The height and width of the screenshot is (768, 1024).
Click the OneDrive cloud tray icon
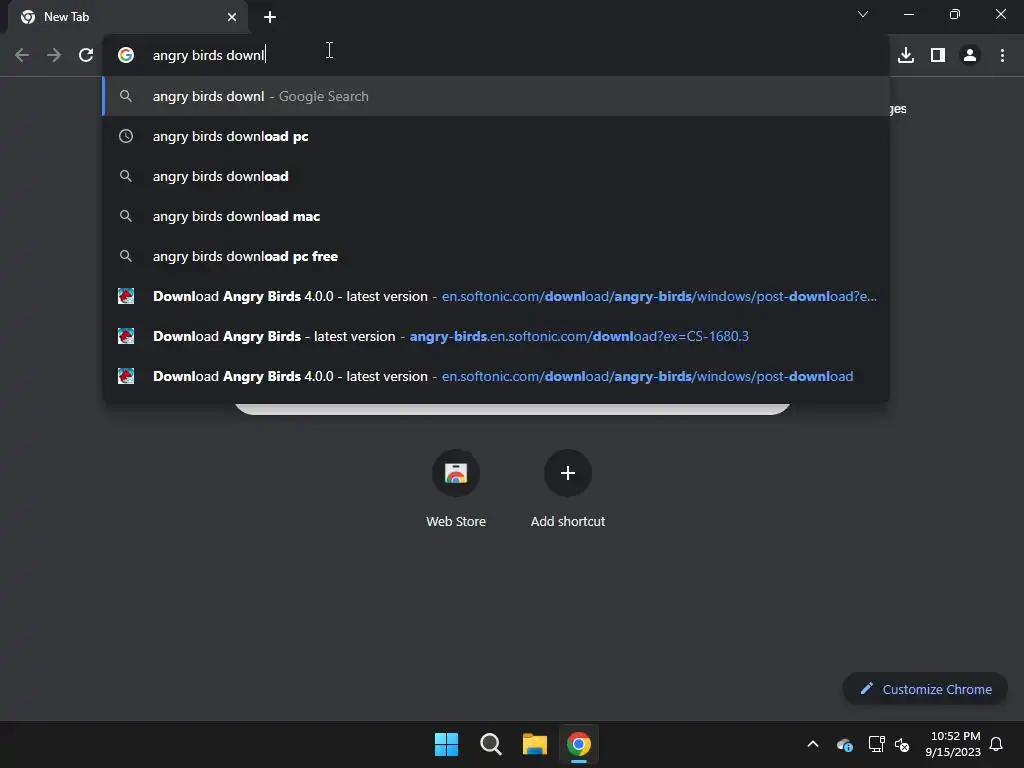(844, 744)
